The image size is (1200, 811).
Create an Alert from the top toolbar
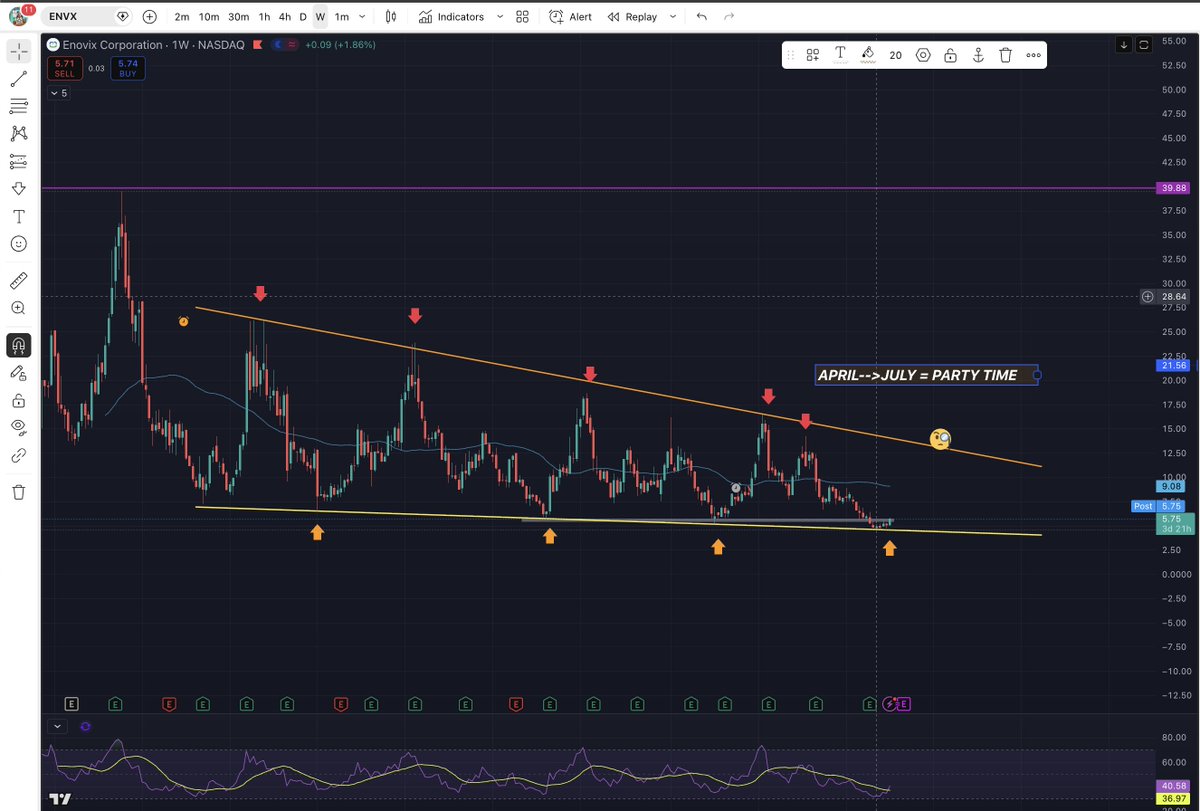coord(570,17)
